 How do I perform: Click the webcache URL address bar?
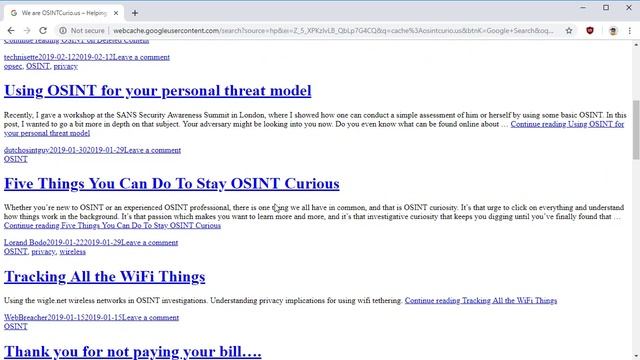[x=333, y=31]
